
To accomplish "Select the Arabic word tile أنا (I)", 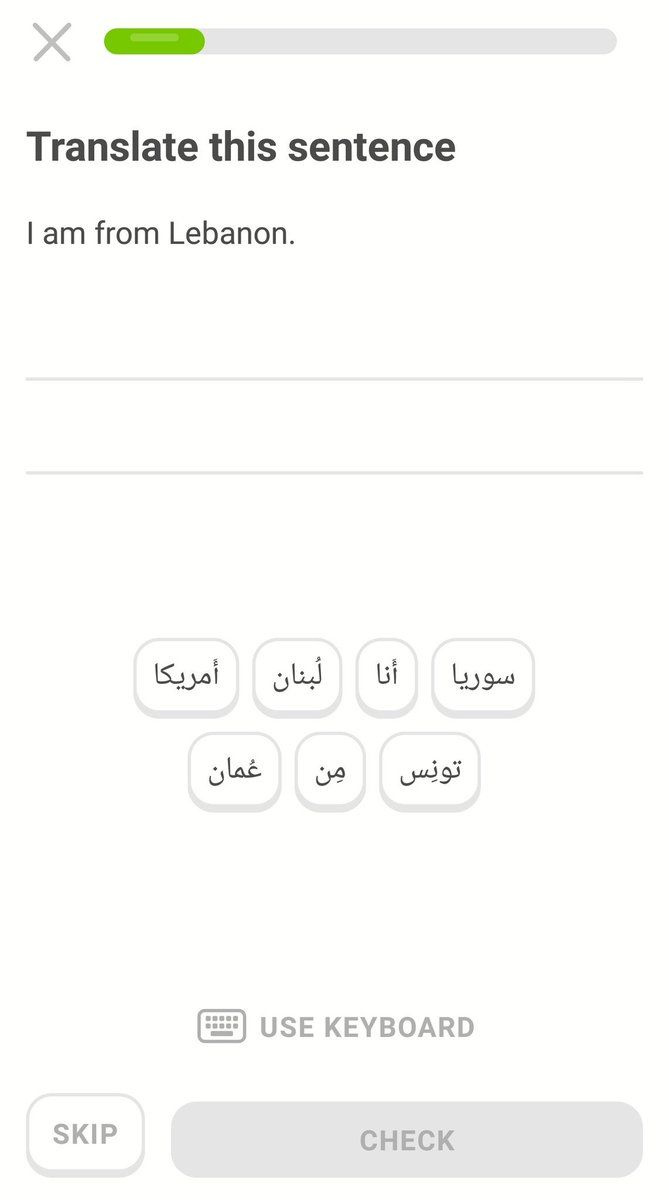I will tap(386, 675).
